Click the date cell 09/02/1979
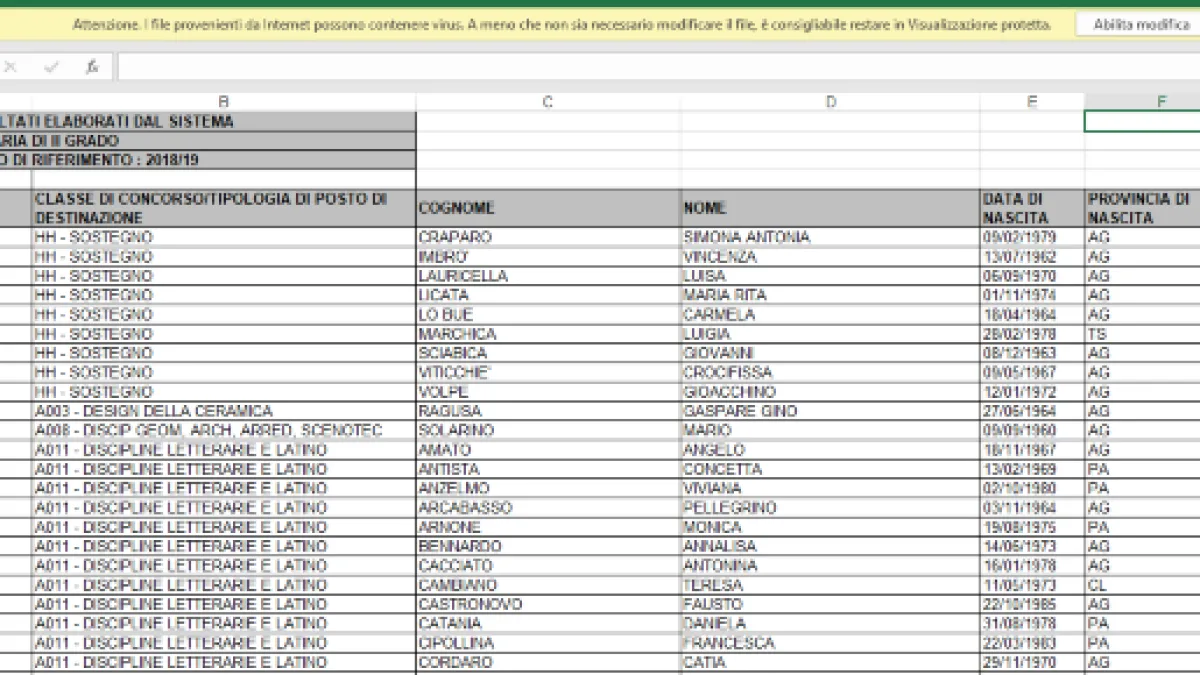The height and width of the screenshot is (675, 1200). point(1032,237)
